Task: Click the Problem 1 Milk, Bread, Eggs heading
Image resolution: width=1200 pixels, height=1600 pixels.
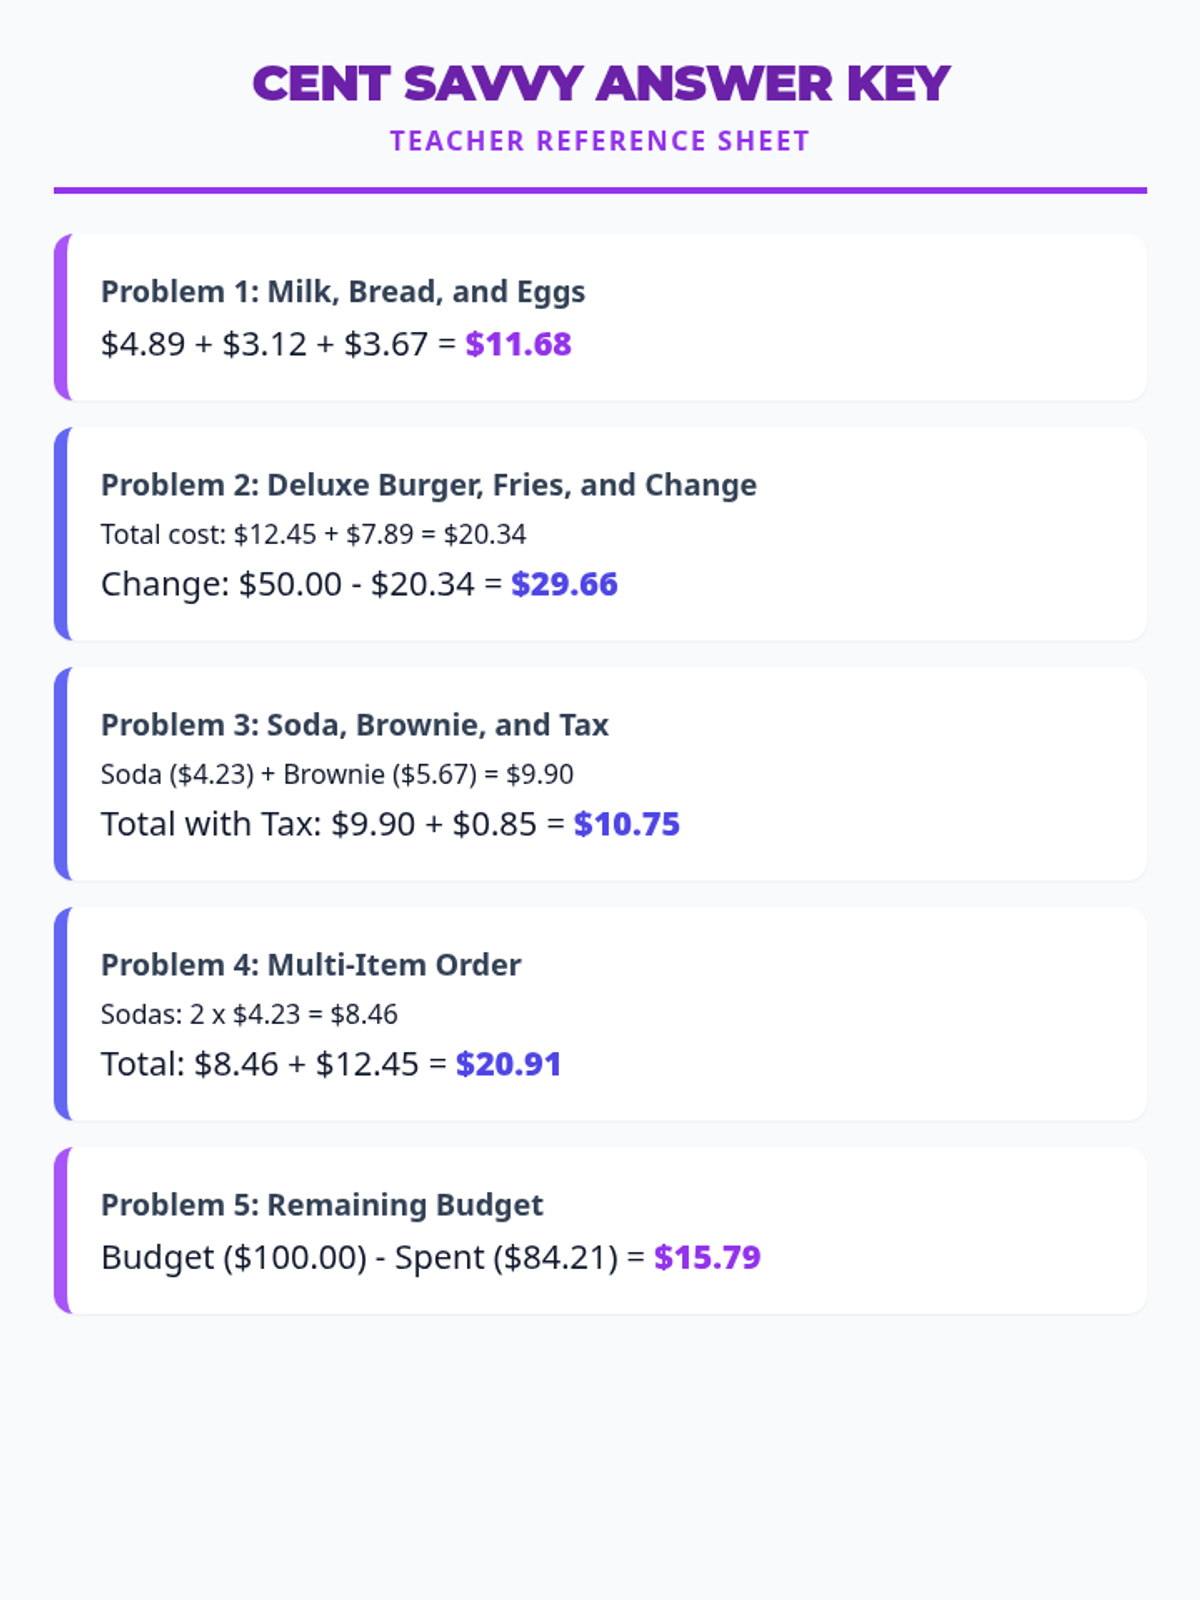Action: (x=343, y=292)
